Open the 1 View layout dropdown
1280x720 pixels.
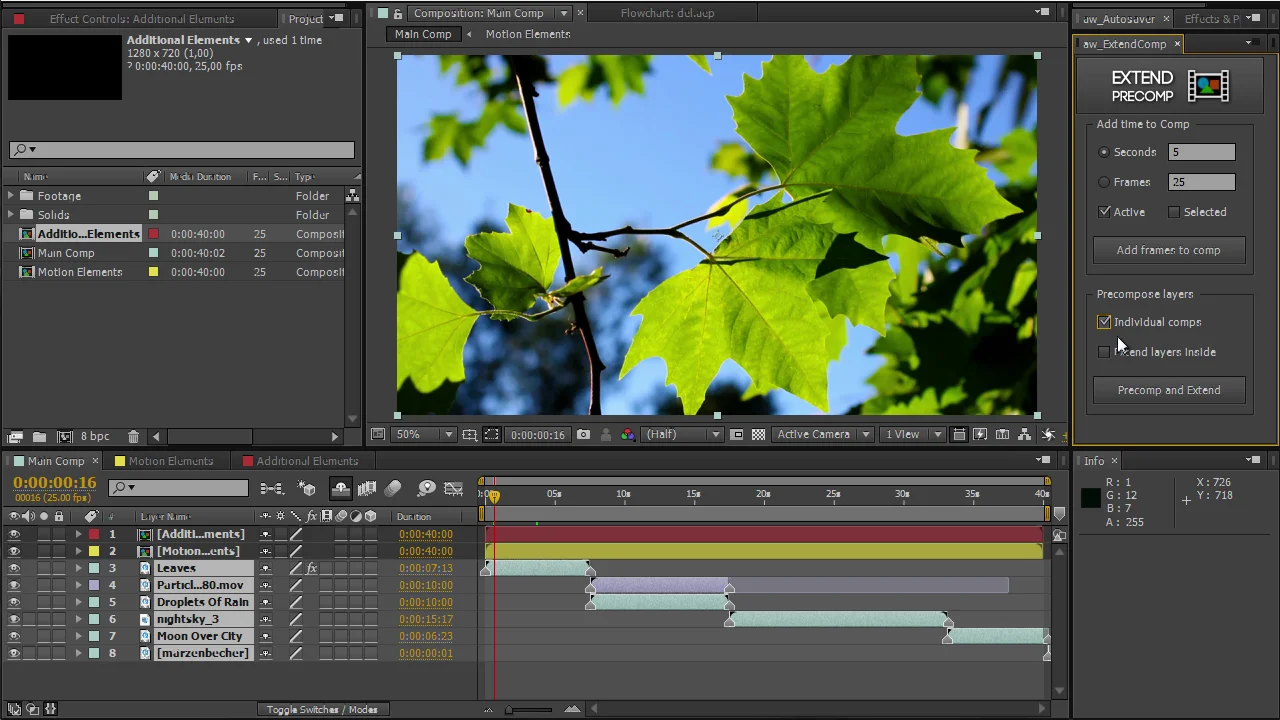point(912,434)
